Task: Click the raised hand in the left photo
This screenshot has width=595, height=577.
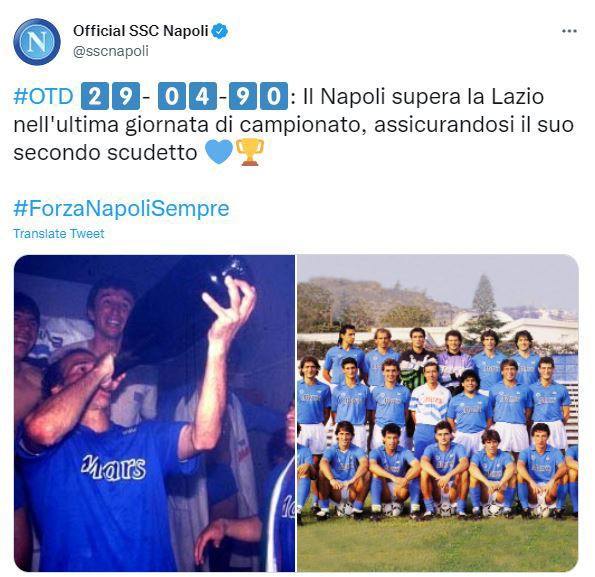Action: click(230, 307)
